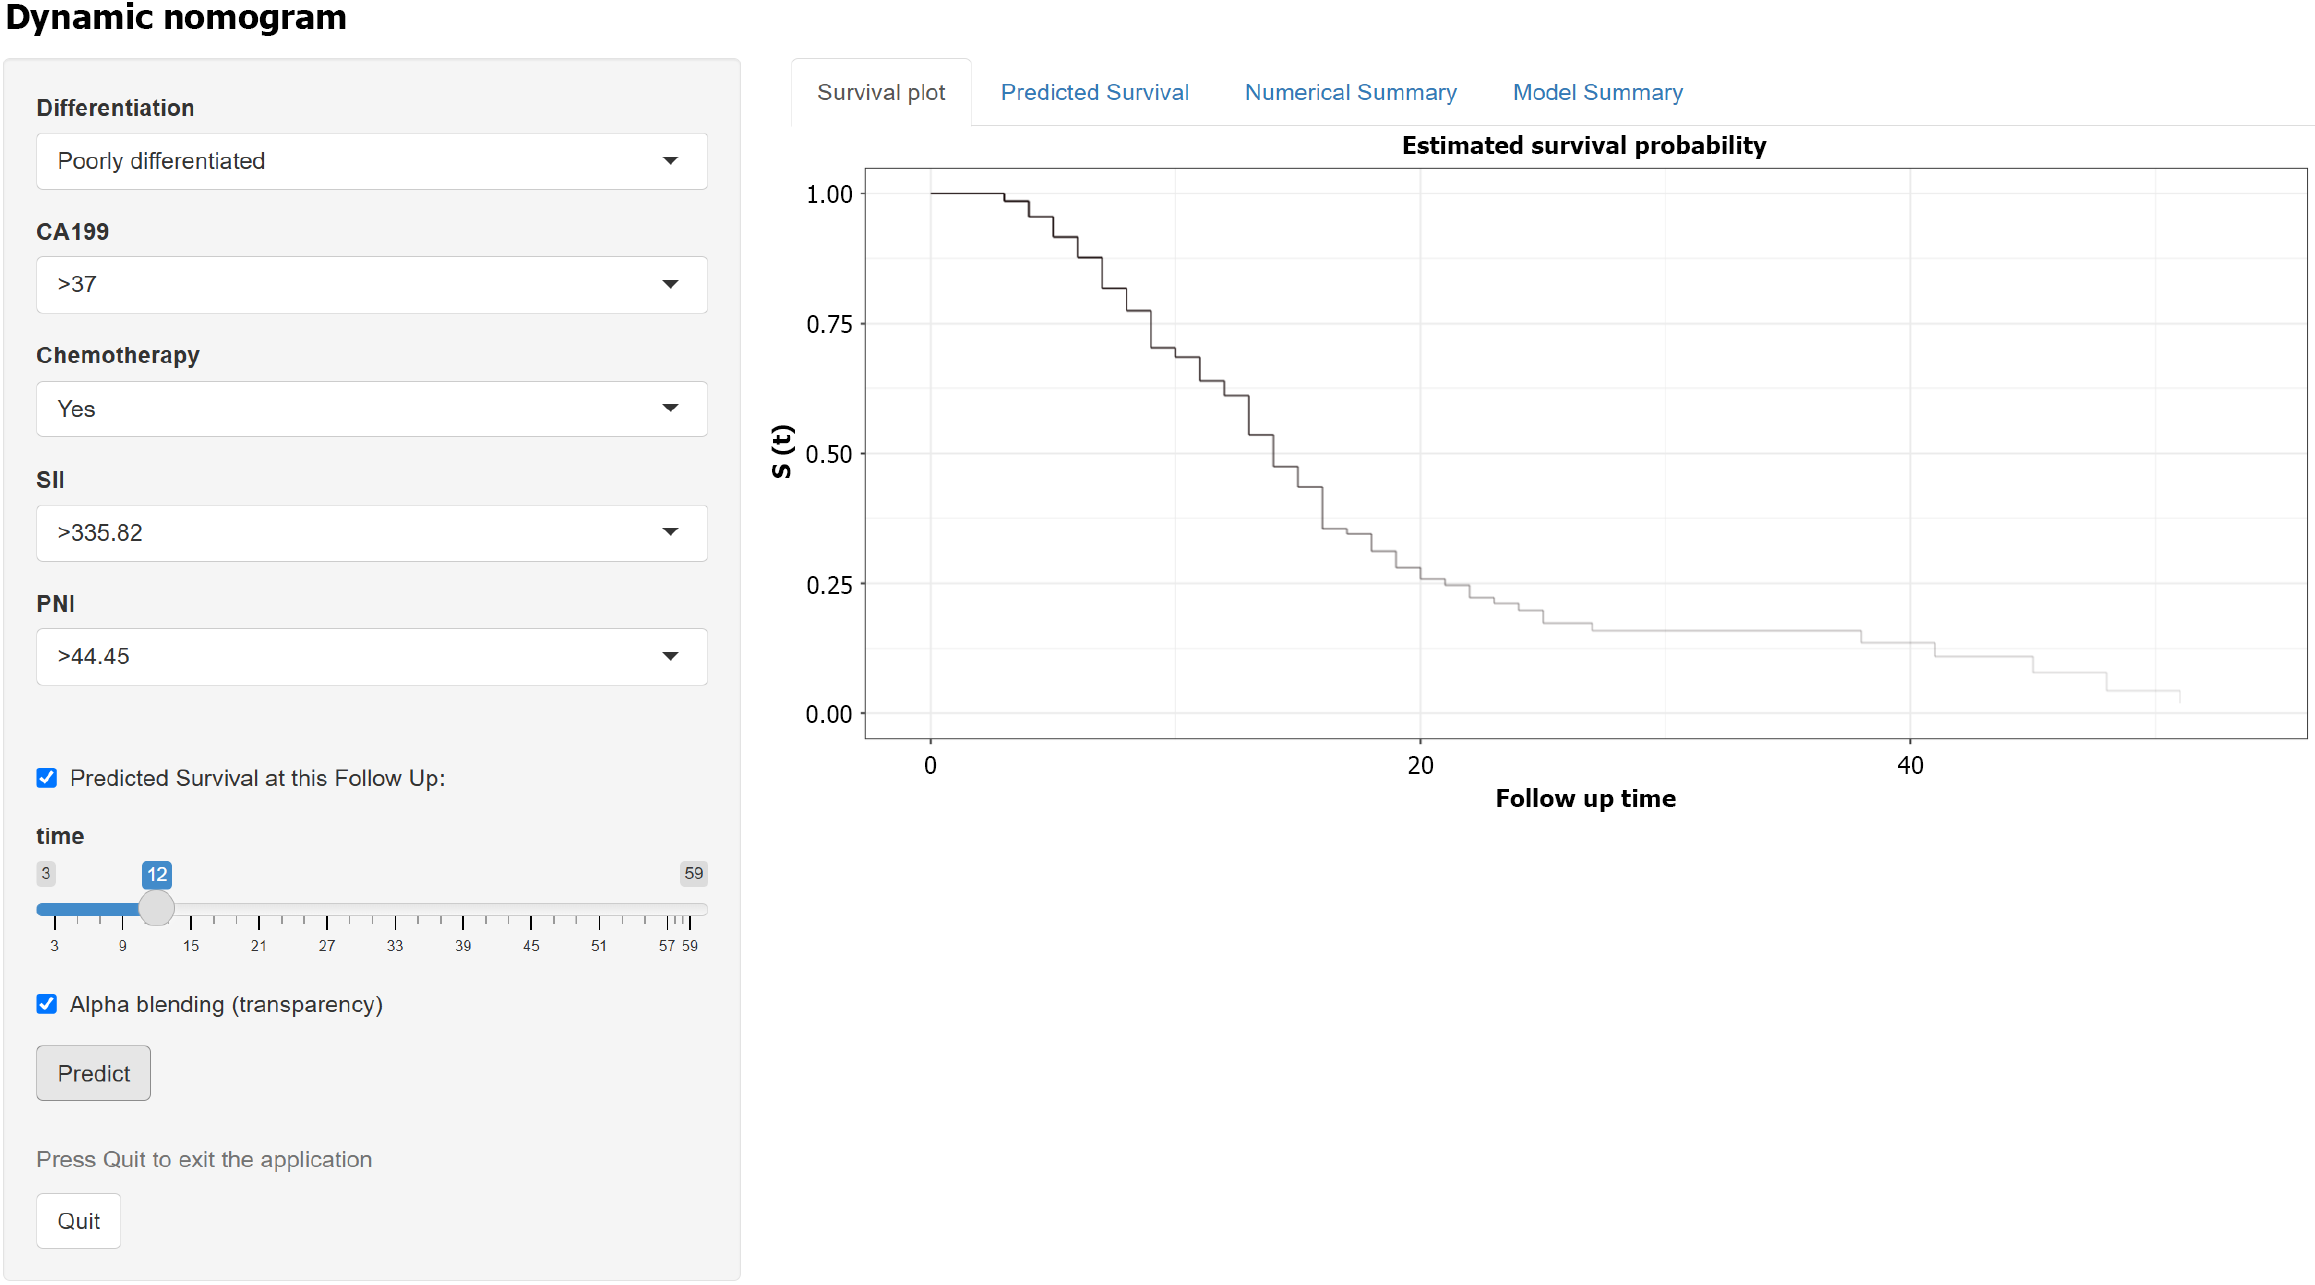Click the CA199 dropdown caret icon

click(x=670, y=285)
